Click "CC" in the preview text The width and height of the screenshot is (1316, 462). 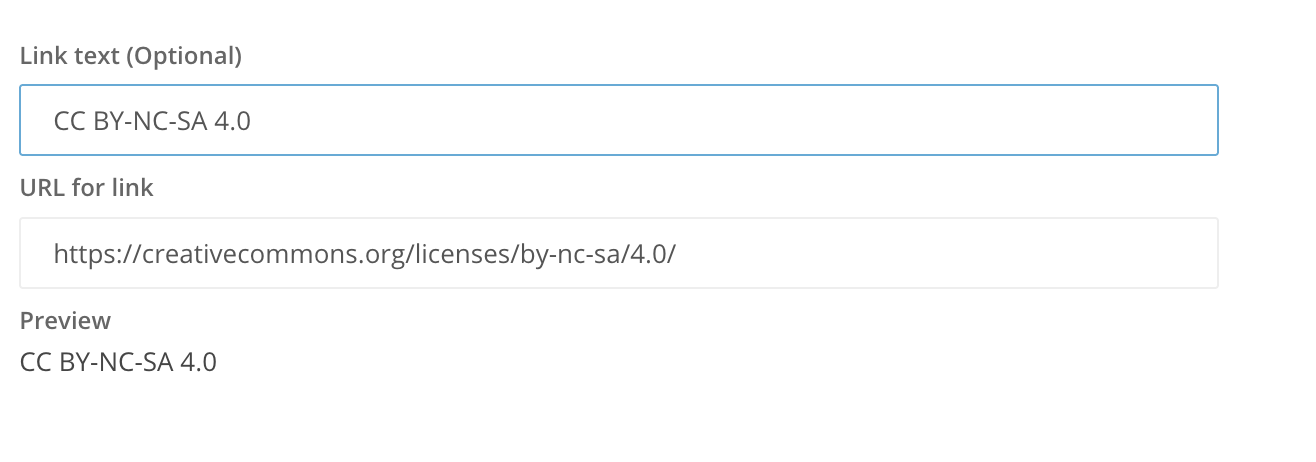tap(35, 361)
